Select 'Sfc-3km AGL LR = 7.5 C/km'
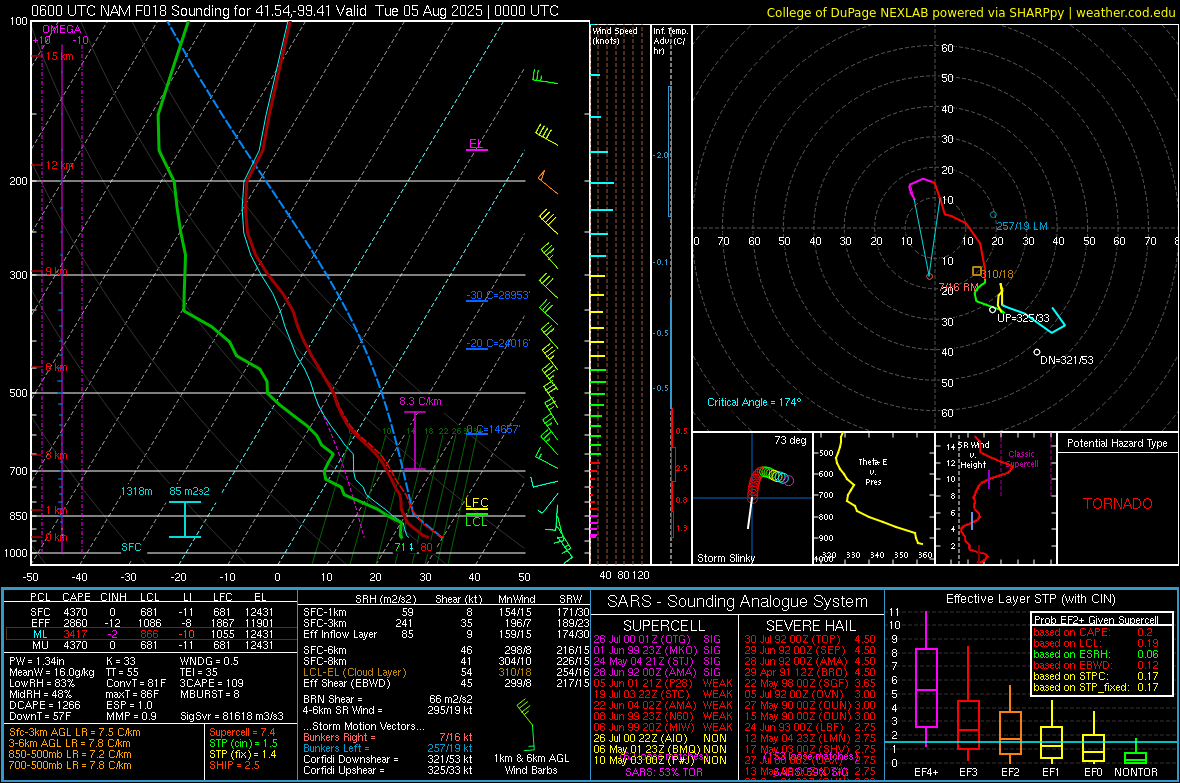The image size is (1180, 783). pyautogui.click(x=75, y=732)
